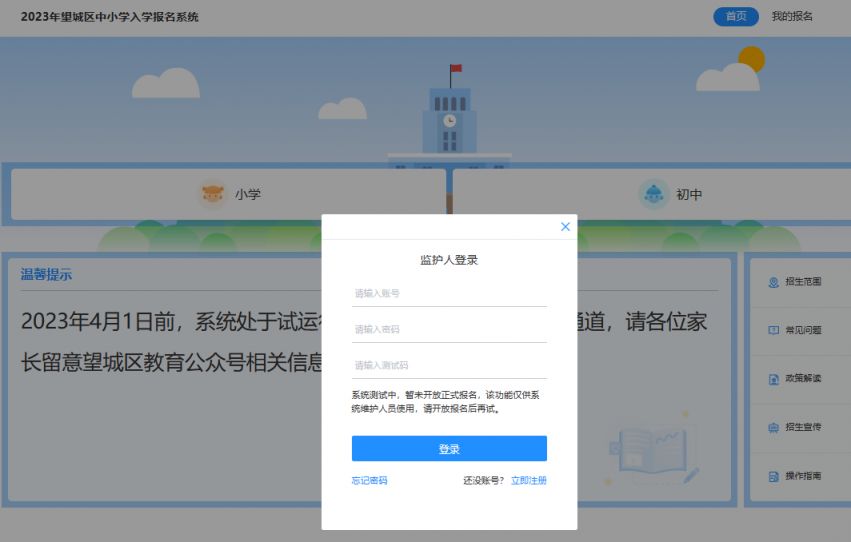This screenshot has height=542, width=851.
Task: Open 招生范围 enrollment scope link
Action: (x=803, y=282)
